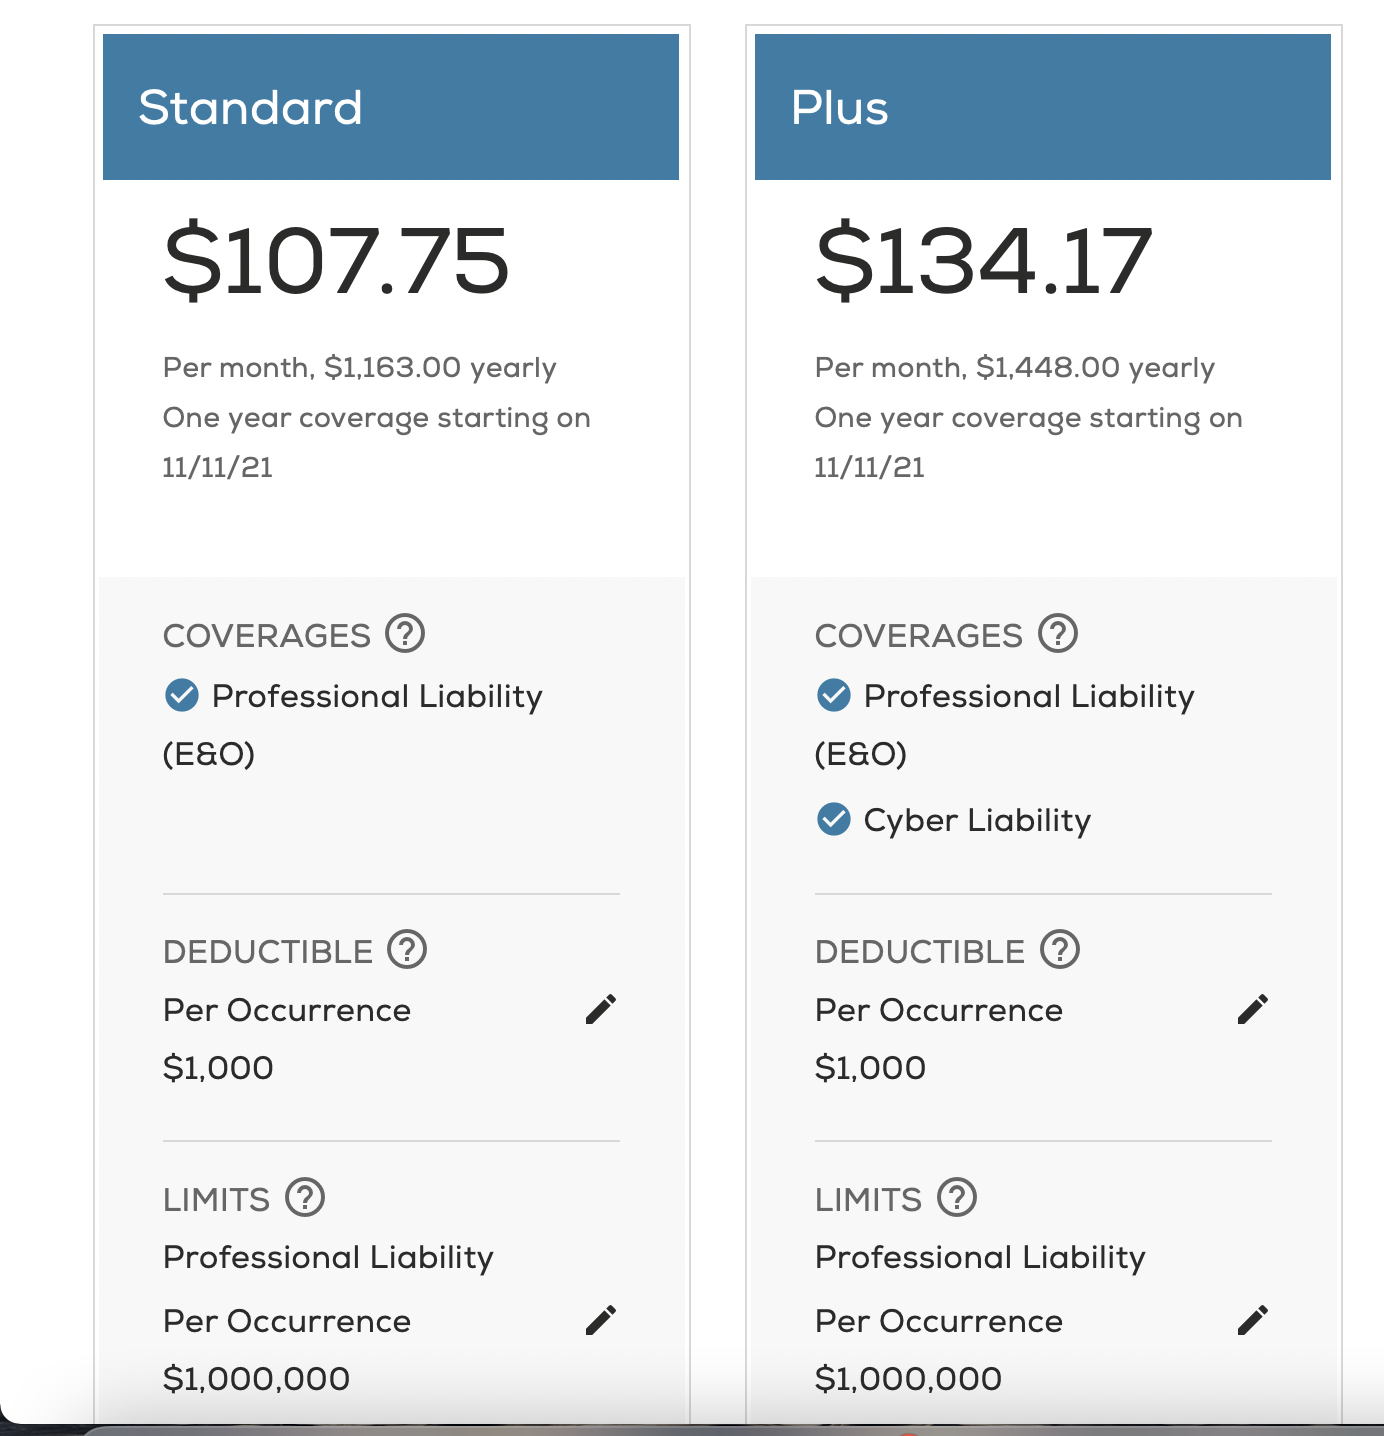The height and width of the screenshot is (1436, 1384).
Task: Click Standard plan $1,000 deductible value
Action: coord(218,1068)
